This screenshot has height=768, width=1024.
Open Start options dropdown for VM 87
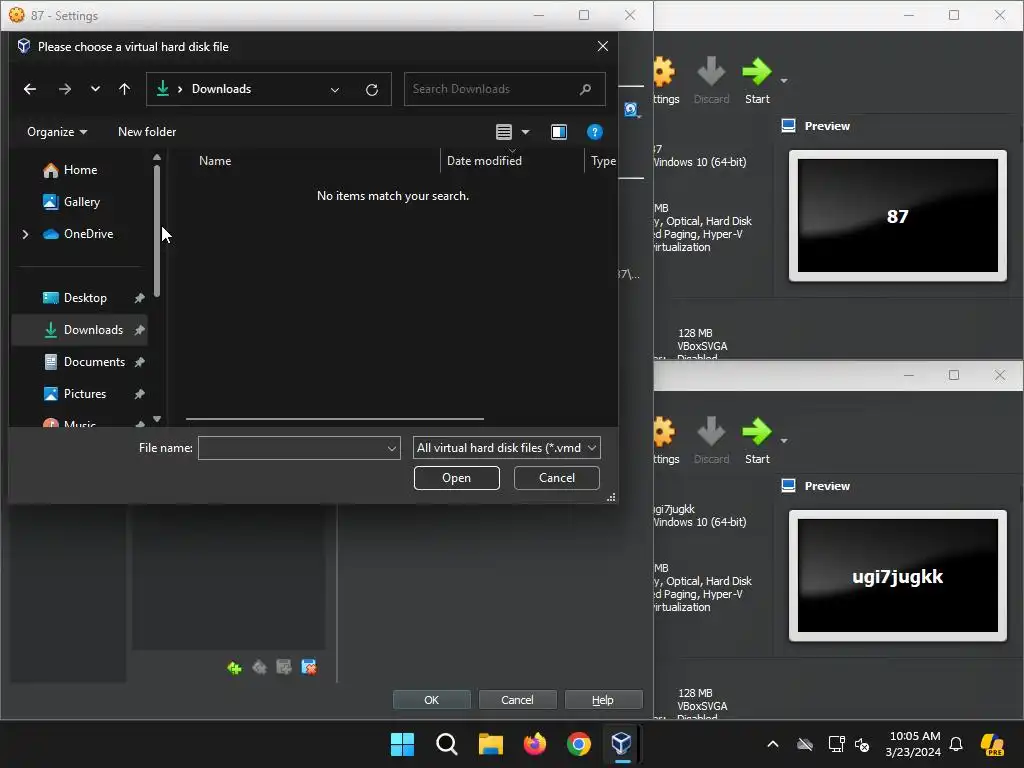pyautogui.click(x=784, y=81)
